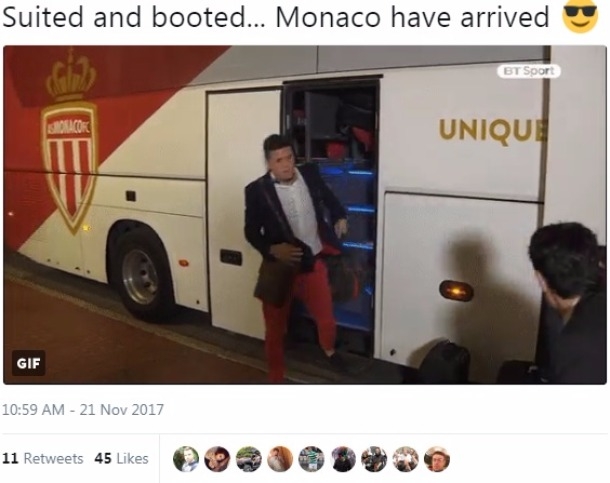Click the man in red trousers in GIF

pos(296,257)
